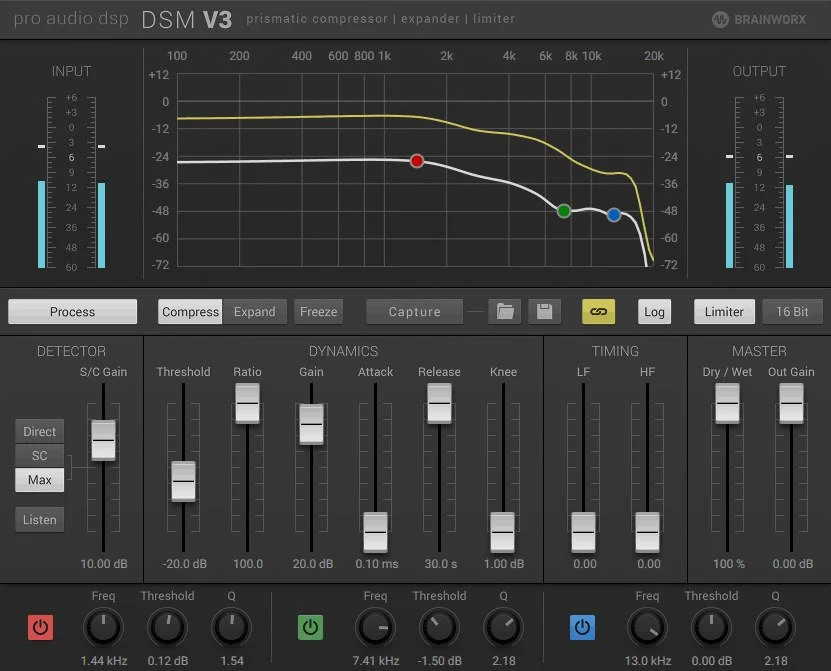Viewport: 831px width, 671px height.
Task: Select Compress mode
Action: pos(190,312)
